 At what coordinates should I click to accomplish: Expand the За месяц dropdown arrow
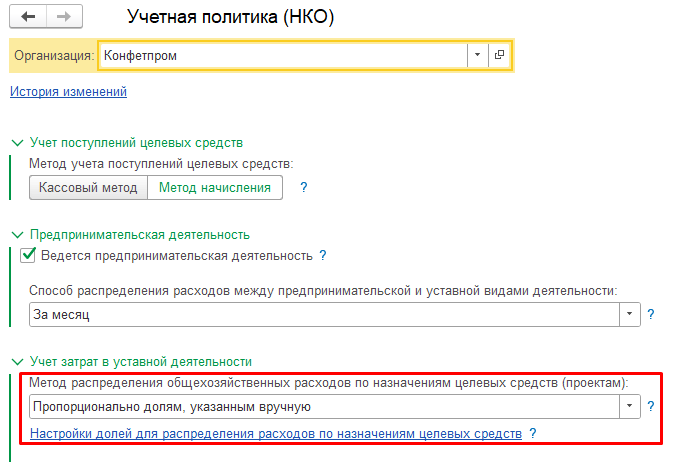point(630,314)
